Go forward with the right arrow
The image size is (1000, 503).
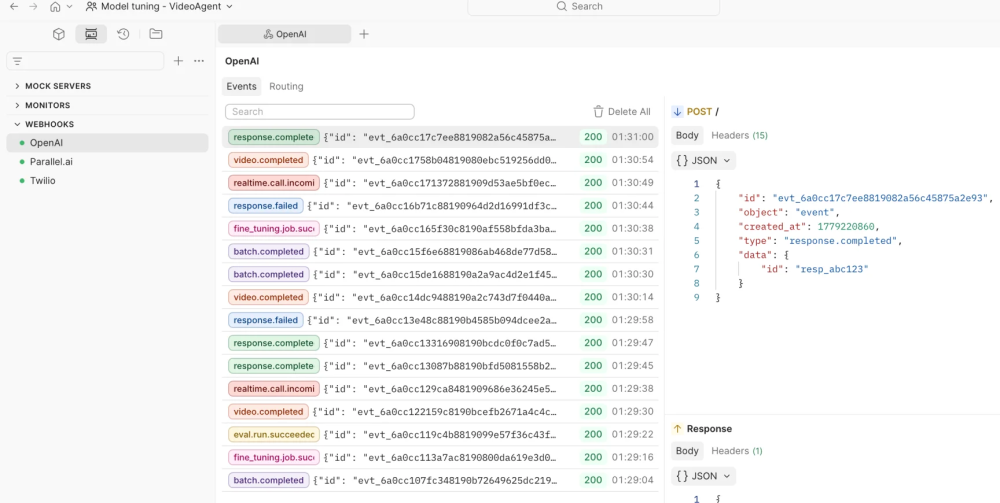pos(33,6)
